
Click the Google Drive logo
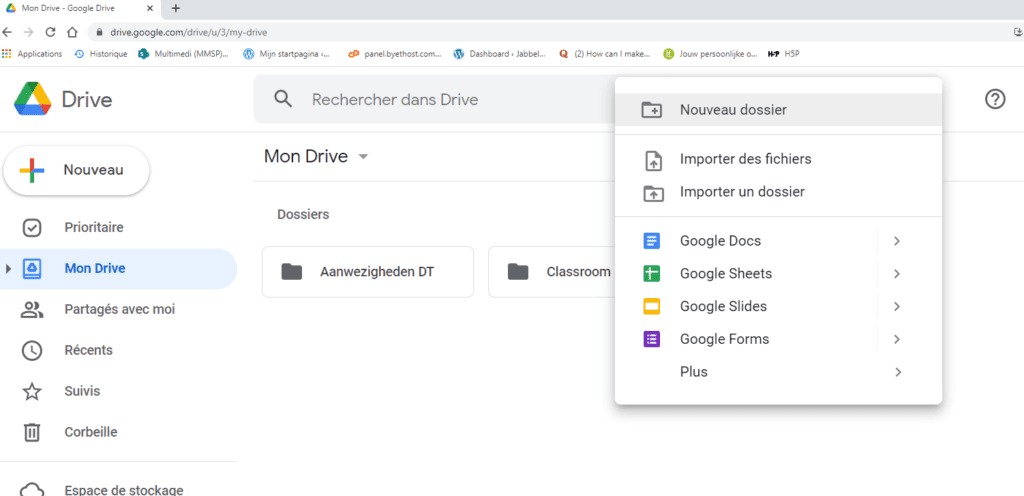pos(33,99)
